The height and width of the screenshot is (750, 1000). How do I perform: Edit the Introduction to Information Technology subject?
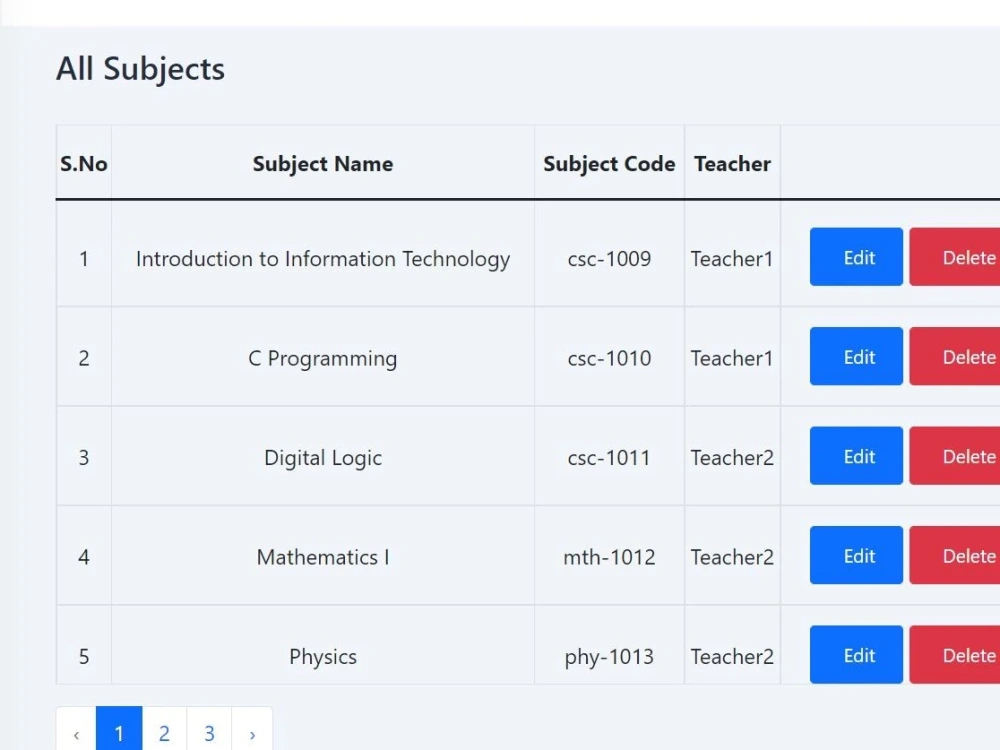pos(855,257)
